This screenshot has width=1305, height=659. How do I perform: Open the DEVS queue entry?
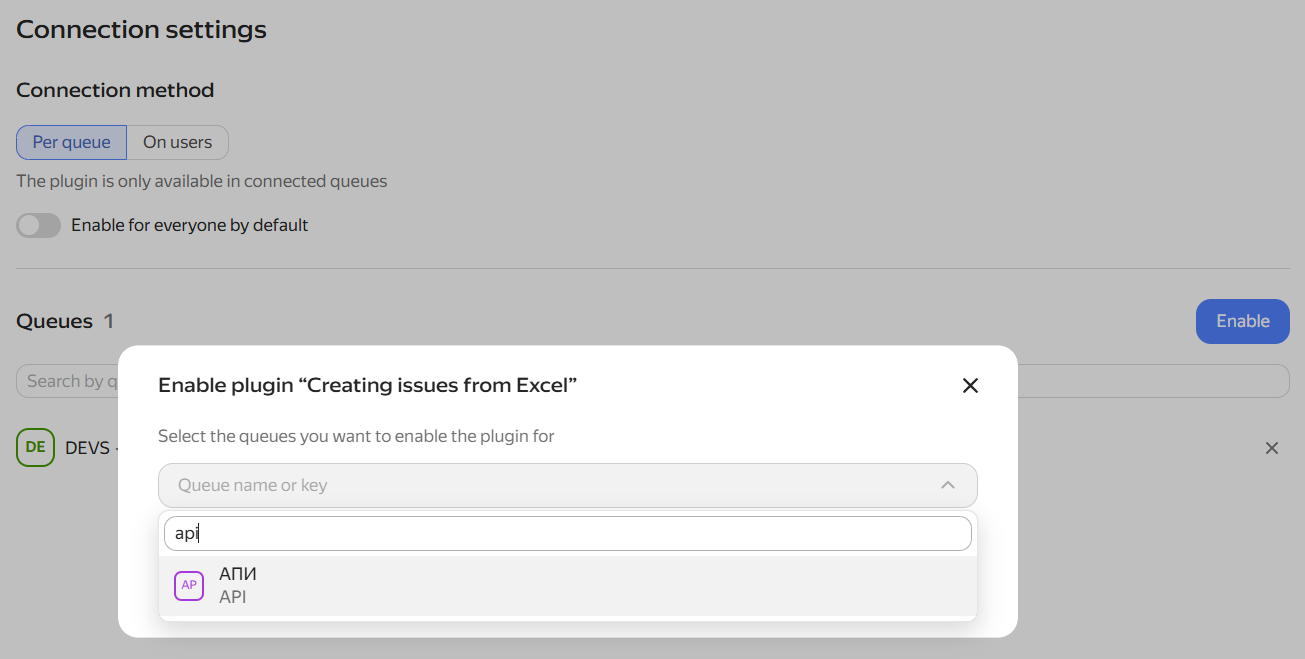coord(87,448)
